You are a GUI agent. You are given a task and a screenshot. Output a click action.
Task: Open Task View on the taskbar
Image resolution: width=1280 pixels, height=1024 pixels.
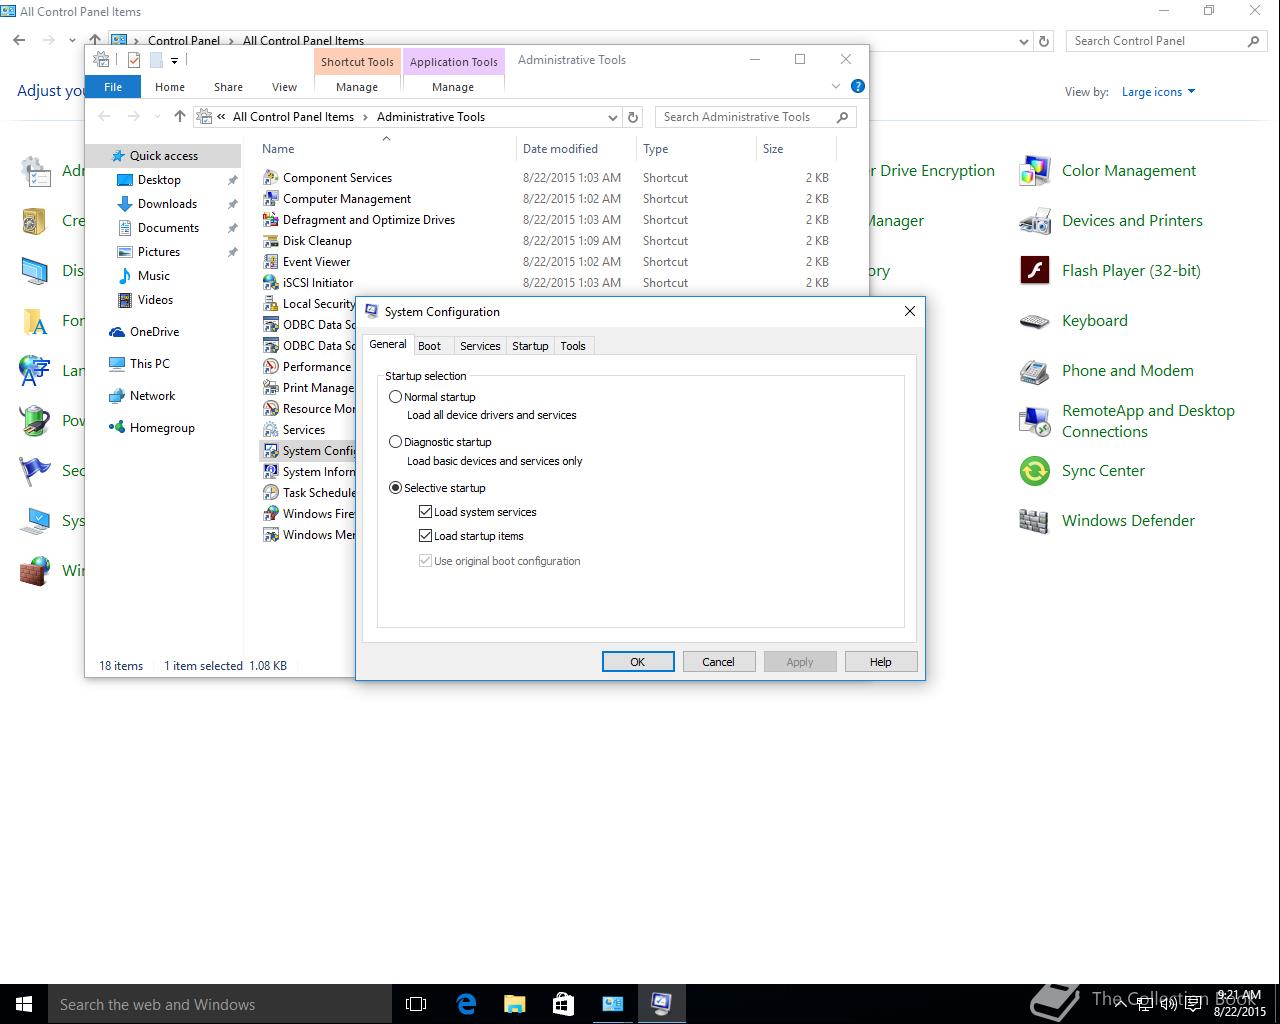(416, 1004)
